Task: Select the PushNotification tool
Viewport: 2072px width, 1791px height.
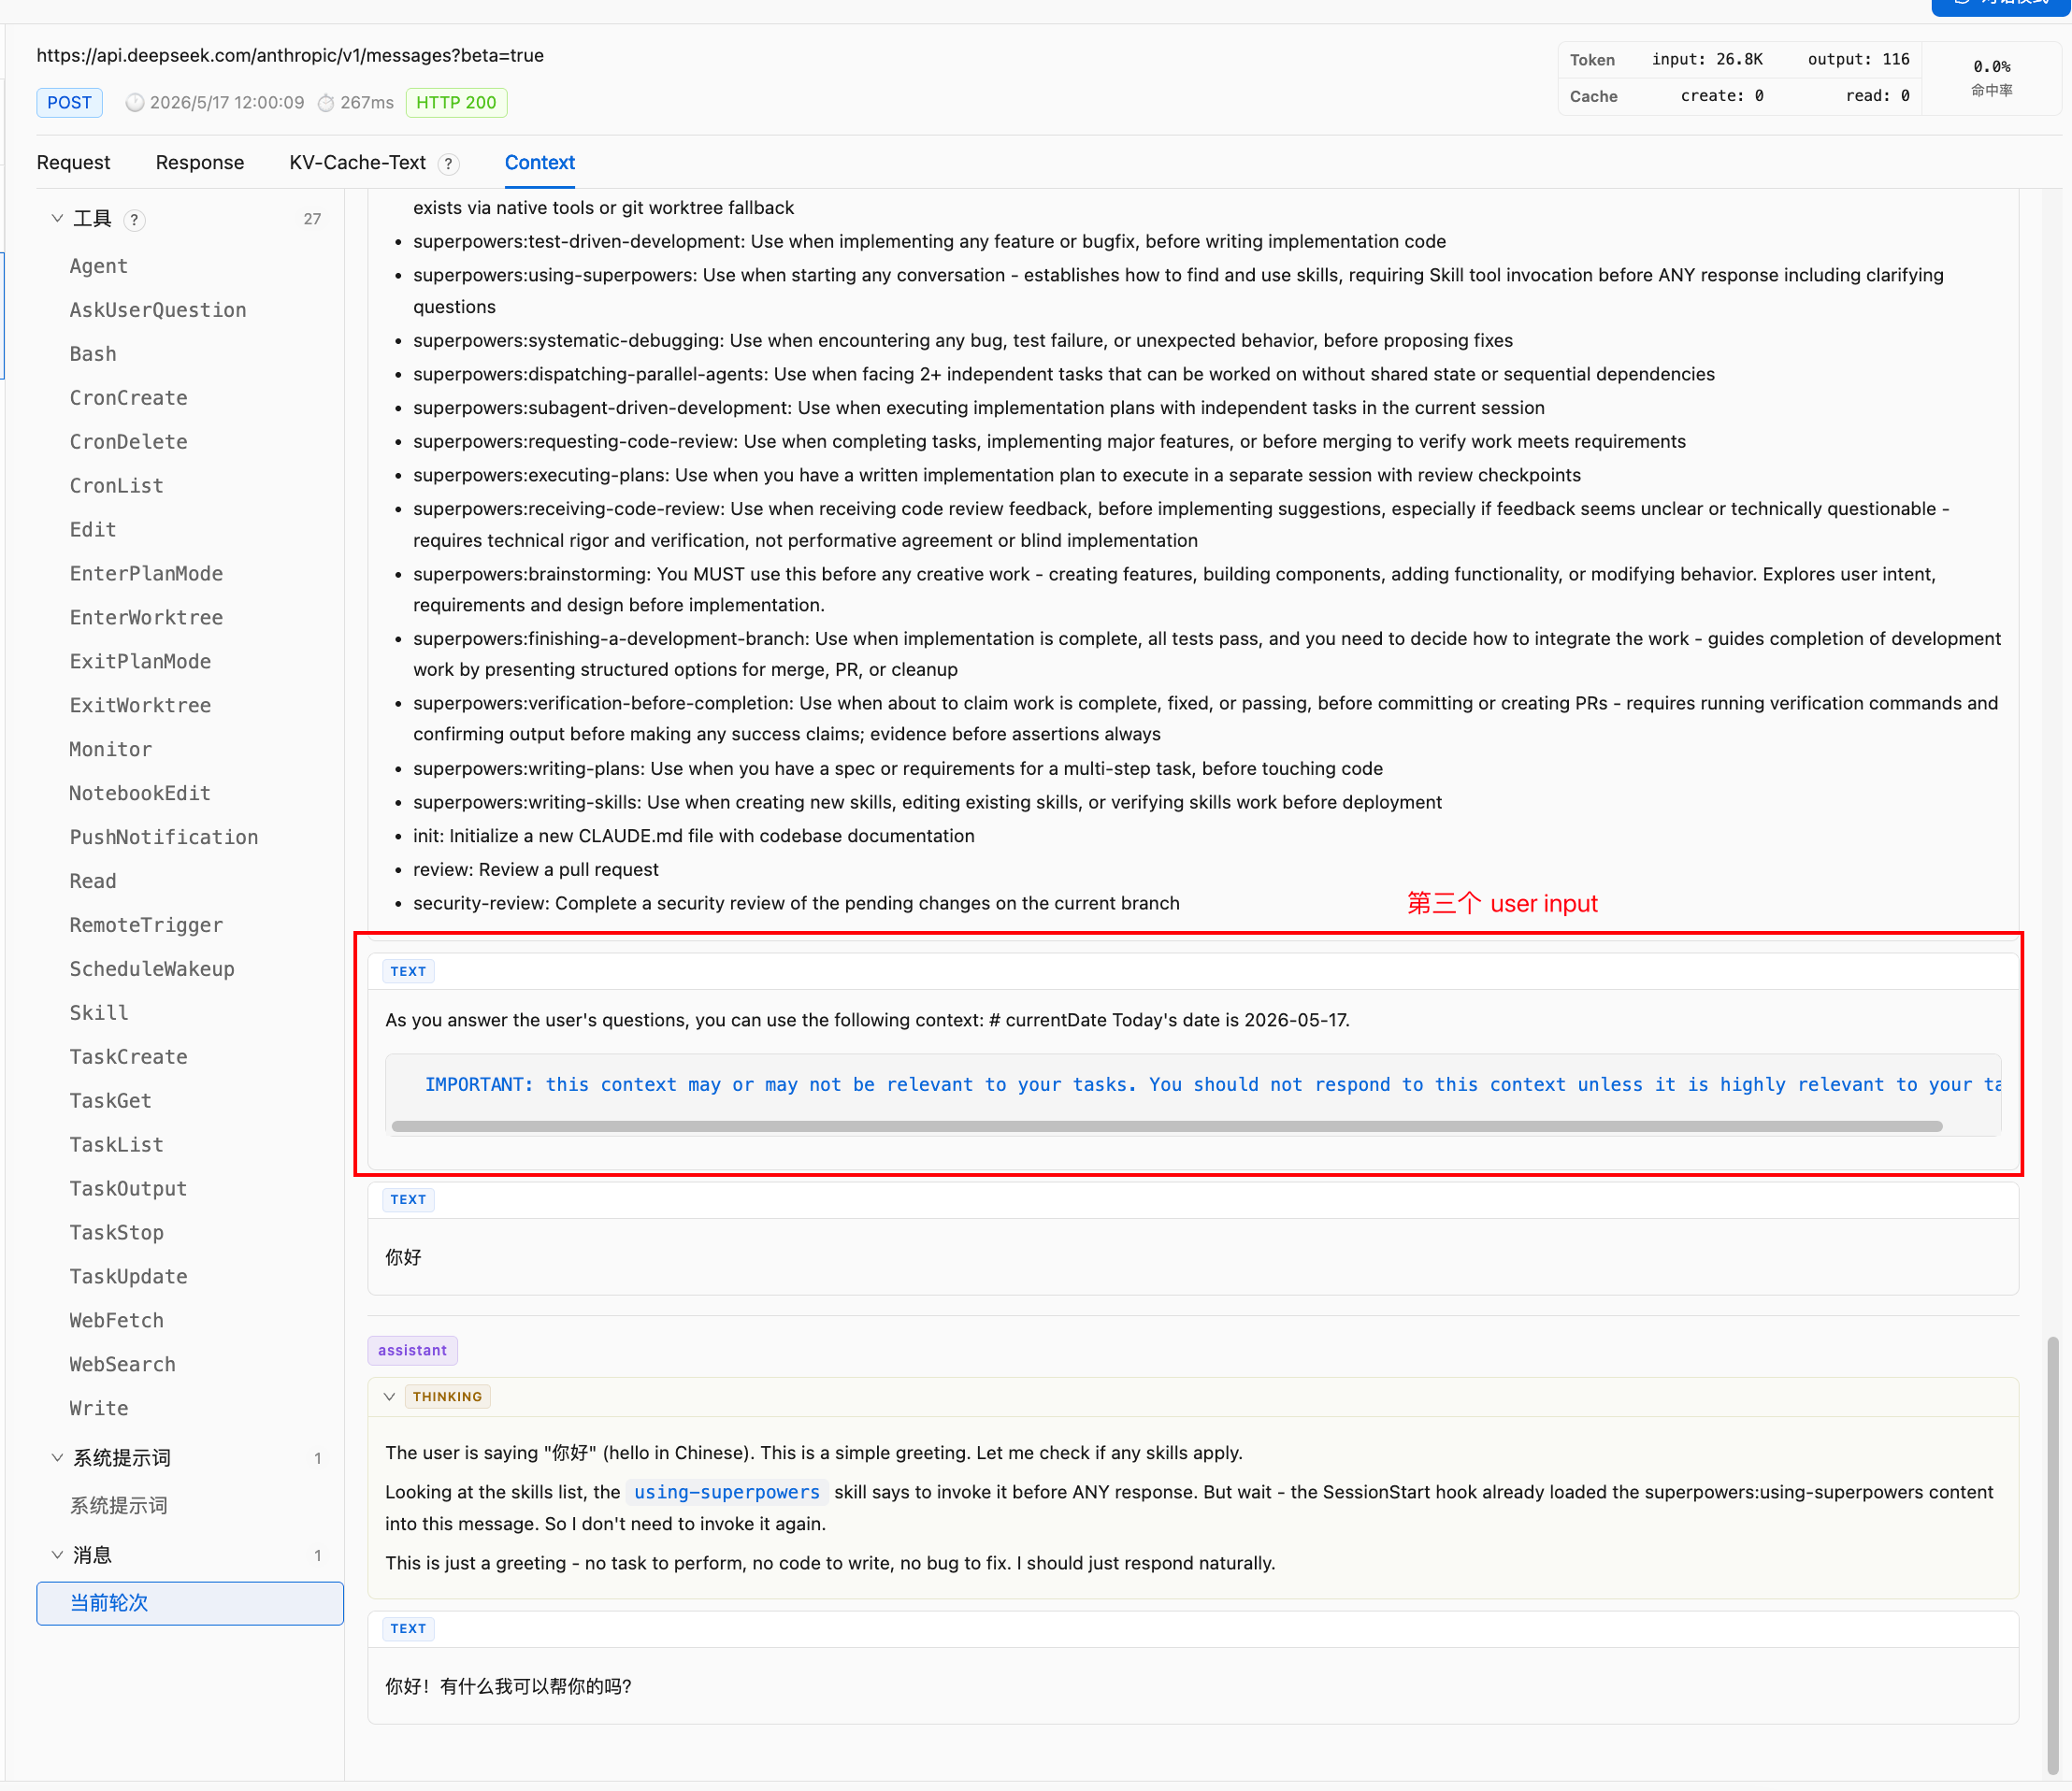Action: (x=164, y=839)
